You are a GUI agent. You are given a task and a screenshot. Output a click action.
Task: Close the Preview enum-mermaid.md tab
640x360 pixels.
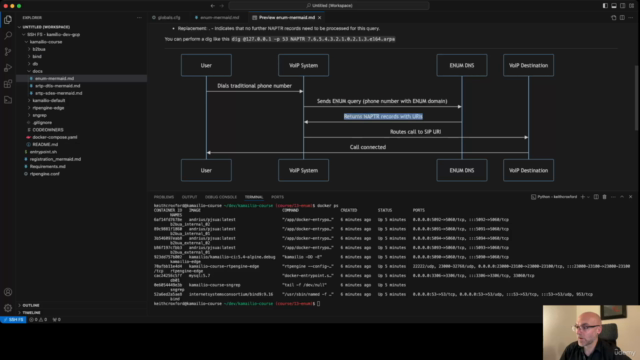coord(320,18)
